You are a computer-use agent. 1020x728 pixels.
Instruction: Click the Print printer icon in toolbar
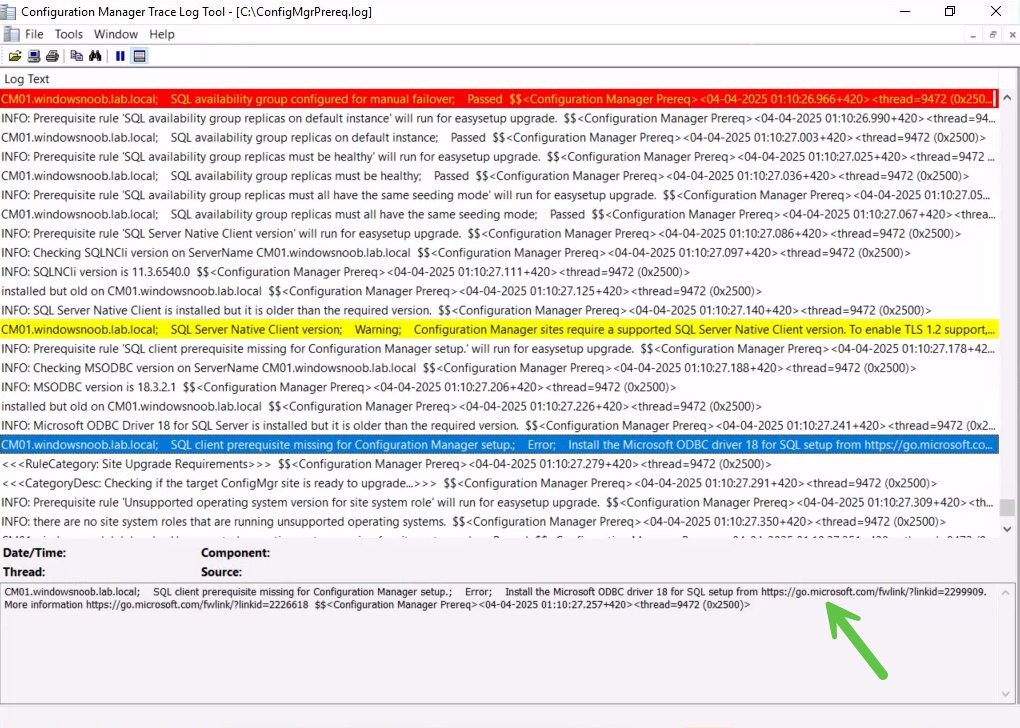[52, 56]
